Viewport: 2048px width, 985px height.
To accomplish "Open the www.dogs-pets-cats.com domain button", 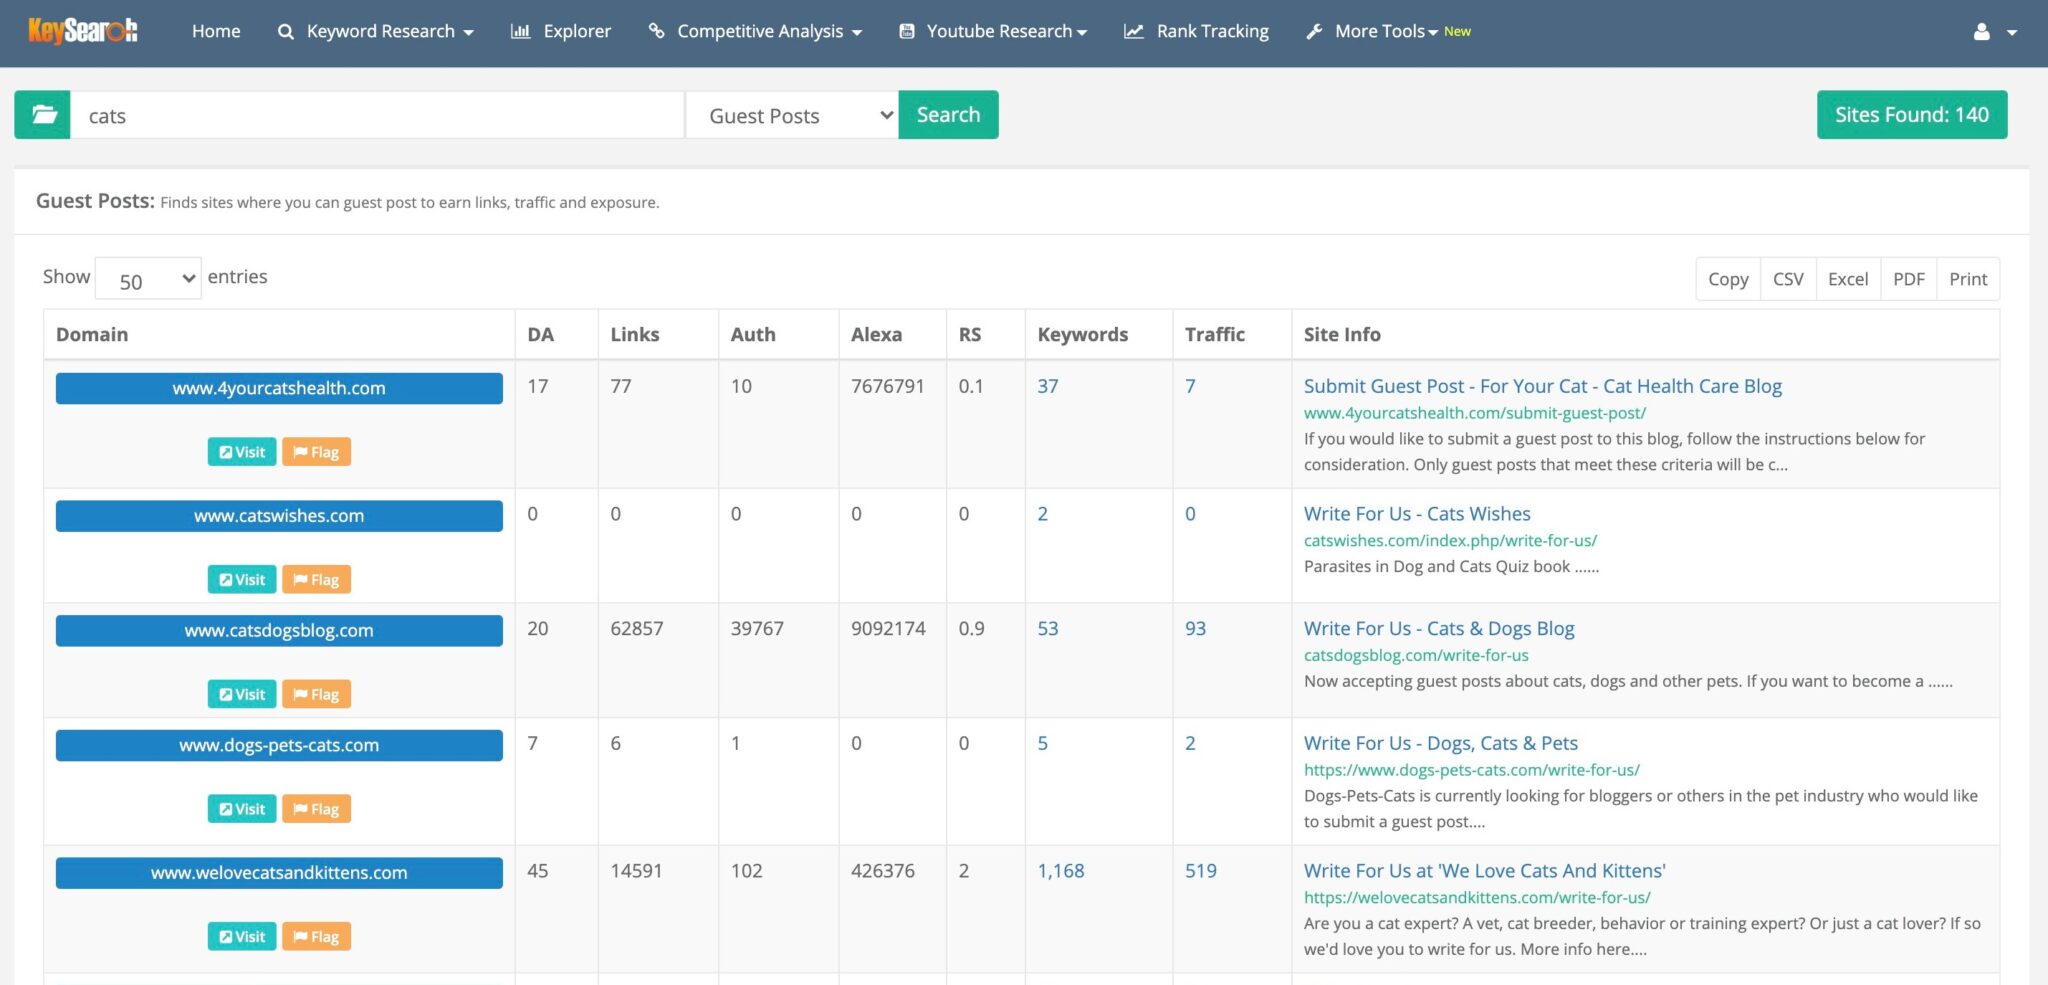I will pos(279,745).
